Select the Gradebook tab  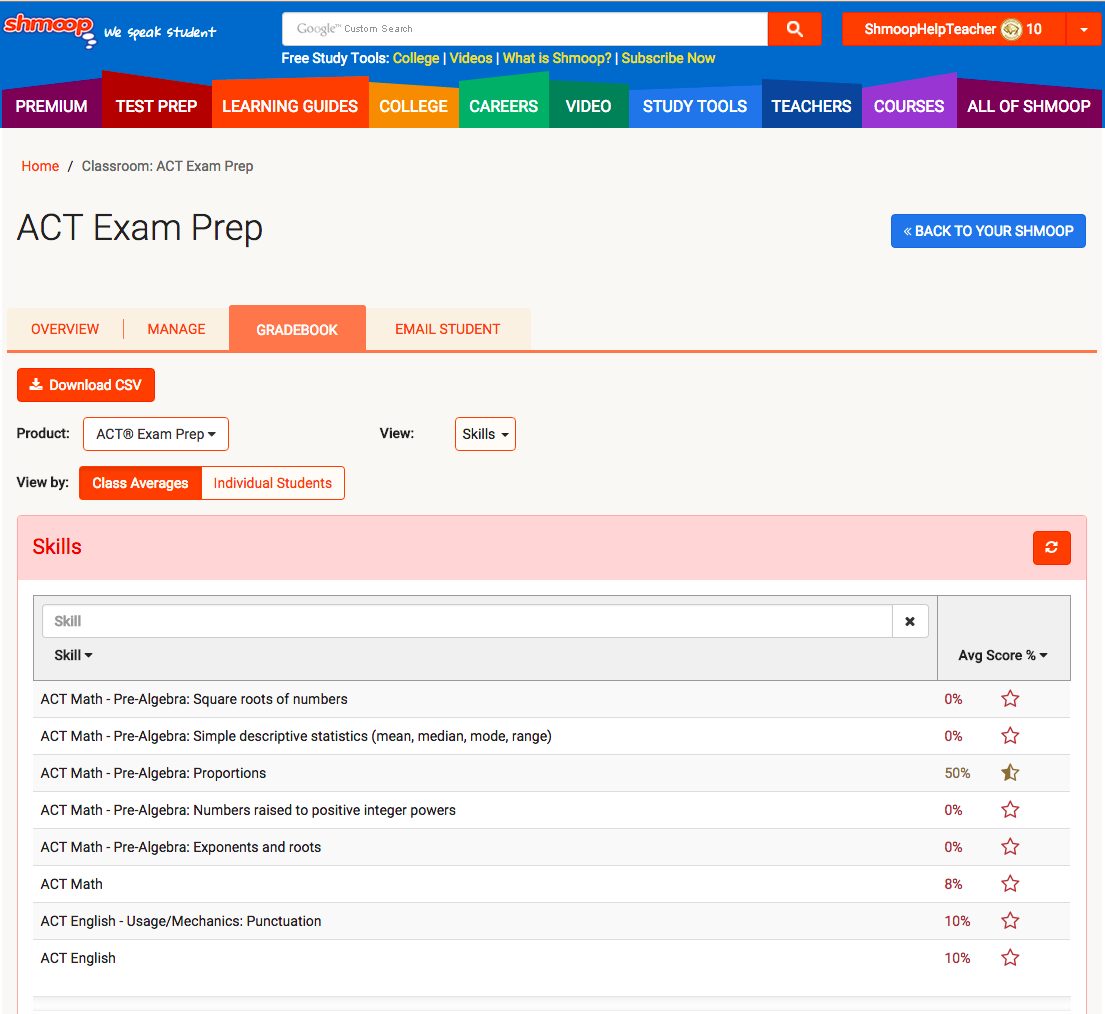point(297,329)
